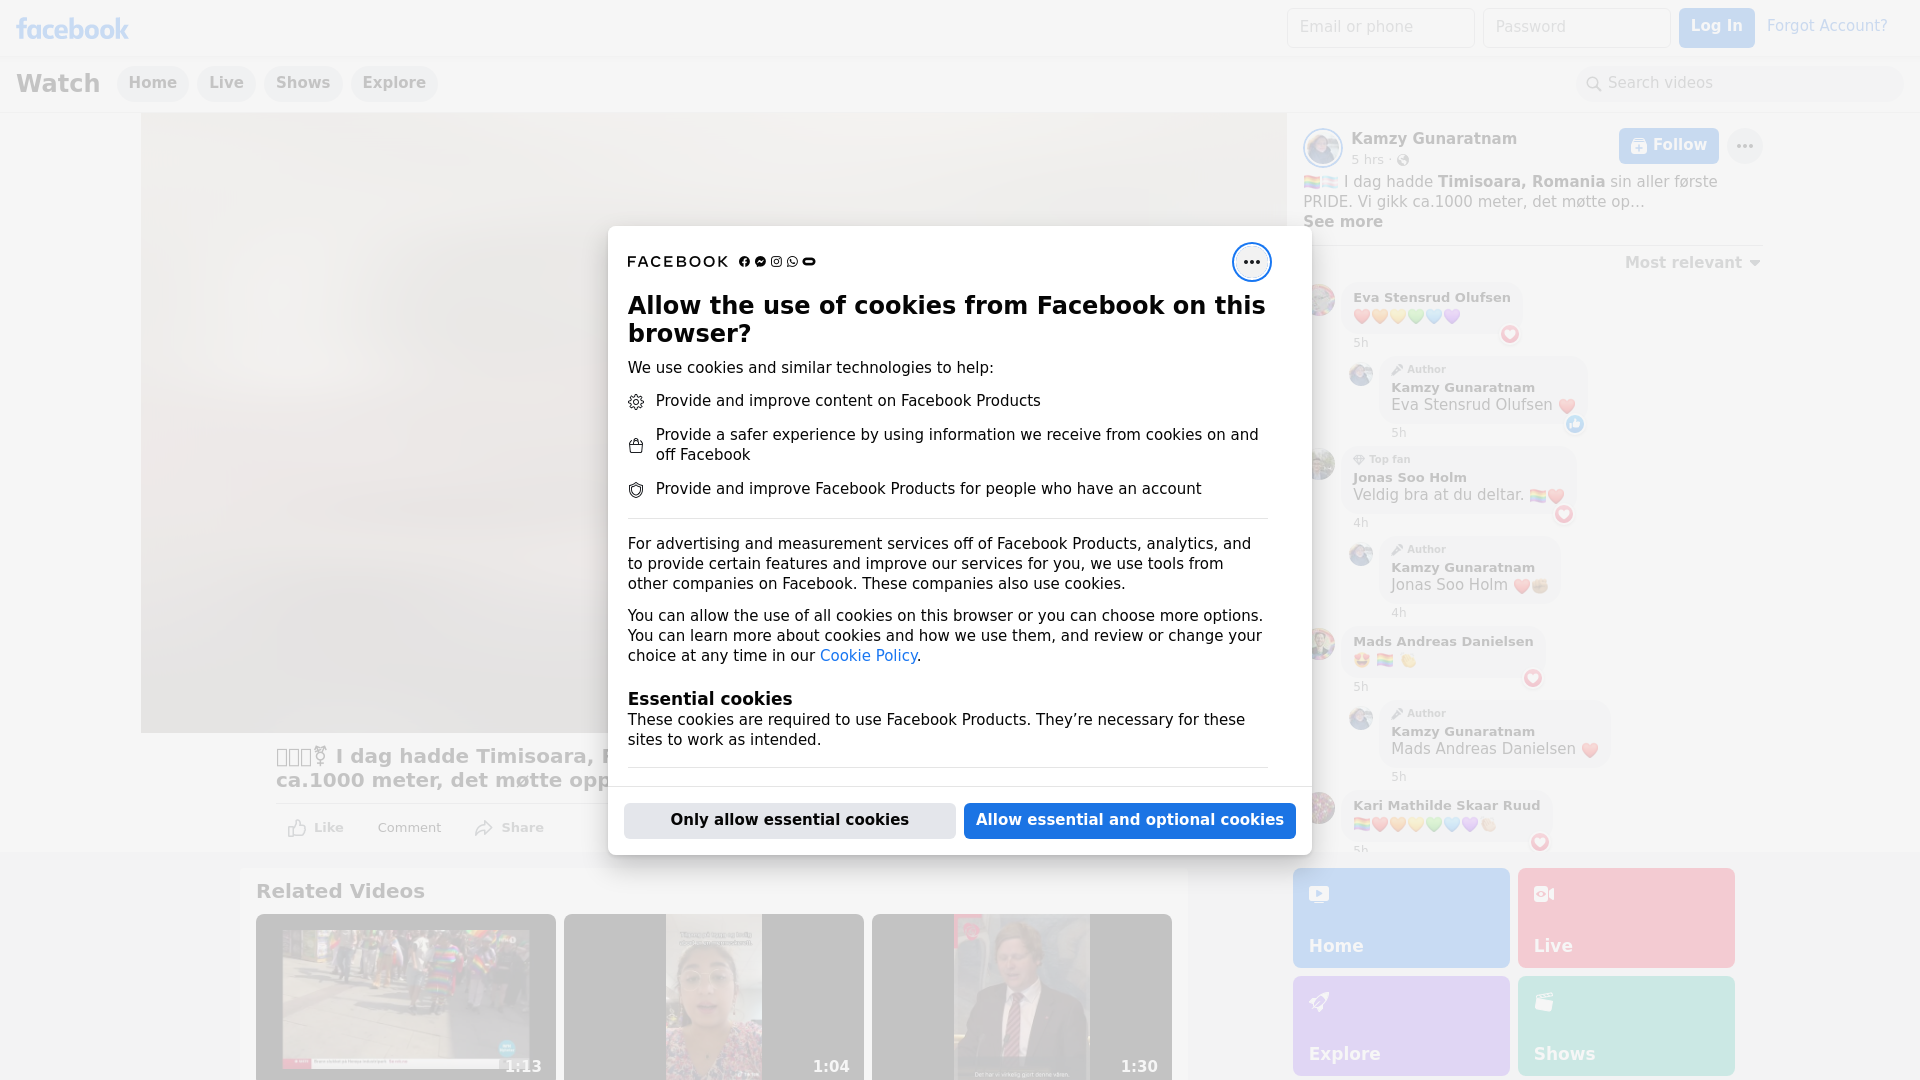Screen dimensions: 1920x1080
Task: Click Jonas Soo Holm commenter avatar
Action: coord(1321,464)
